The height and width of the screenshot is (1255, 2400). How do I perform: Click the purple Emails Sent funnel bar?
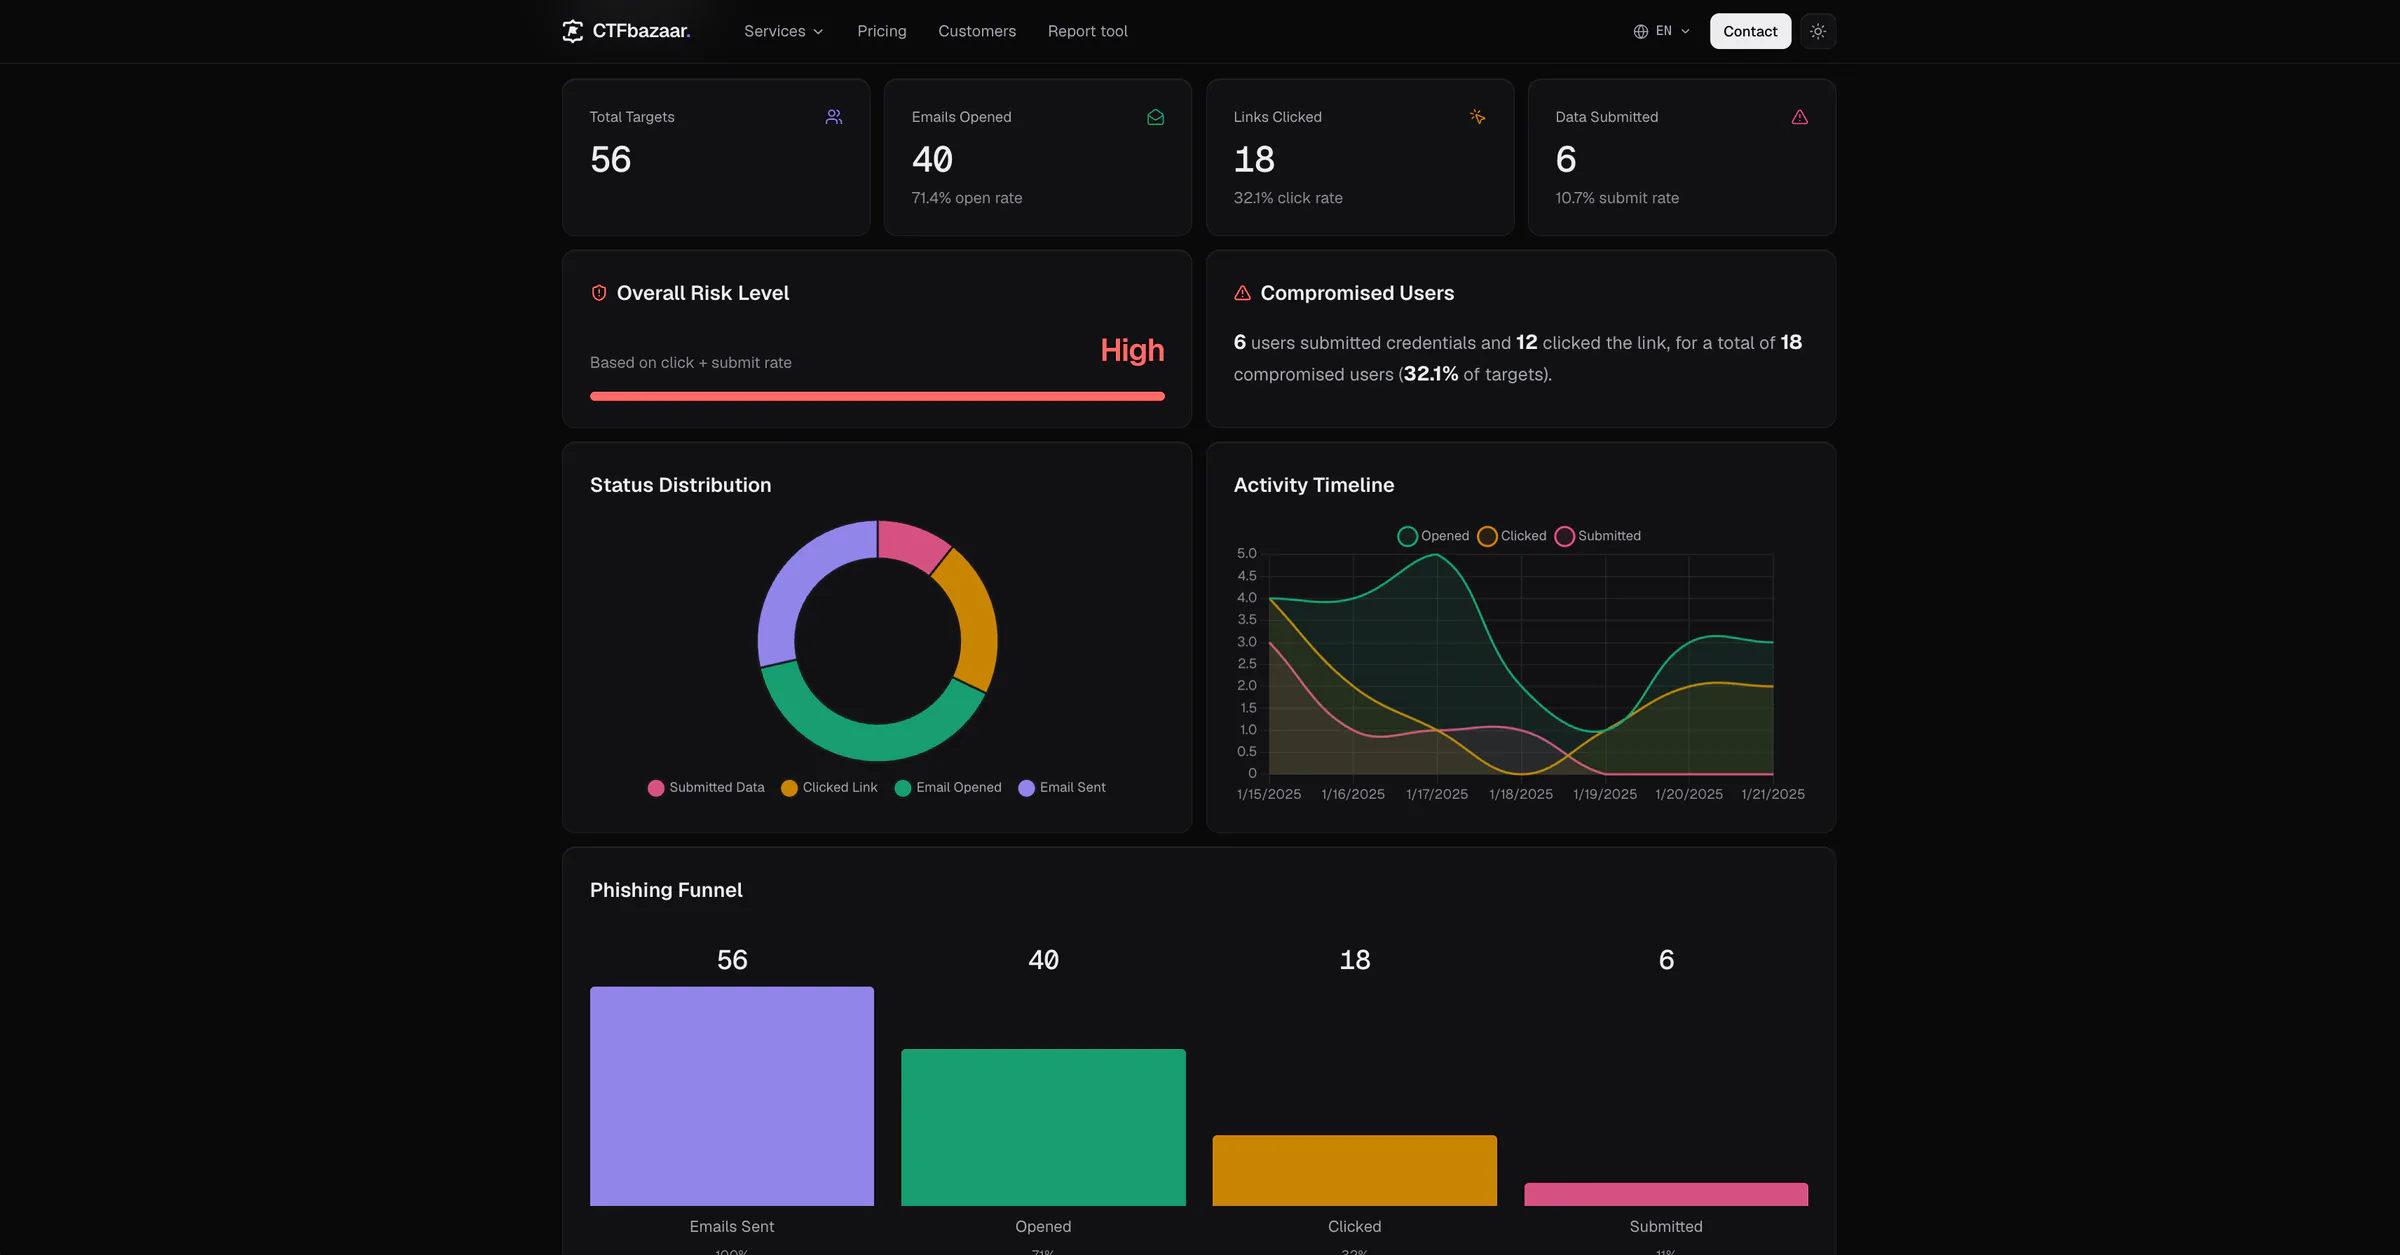(x=732, y=1096)
